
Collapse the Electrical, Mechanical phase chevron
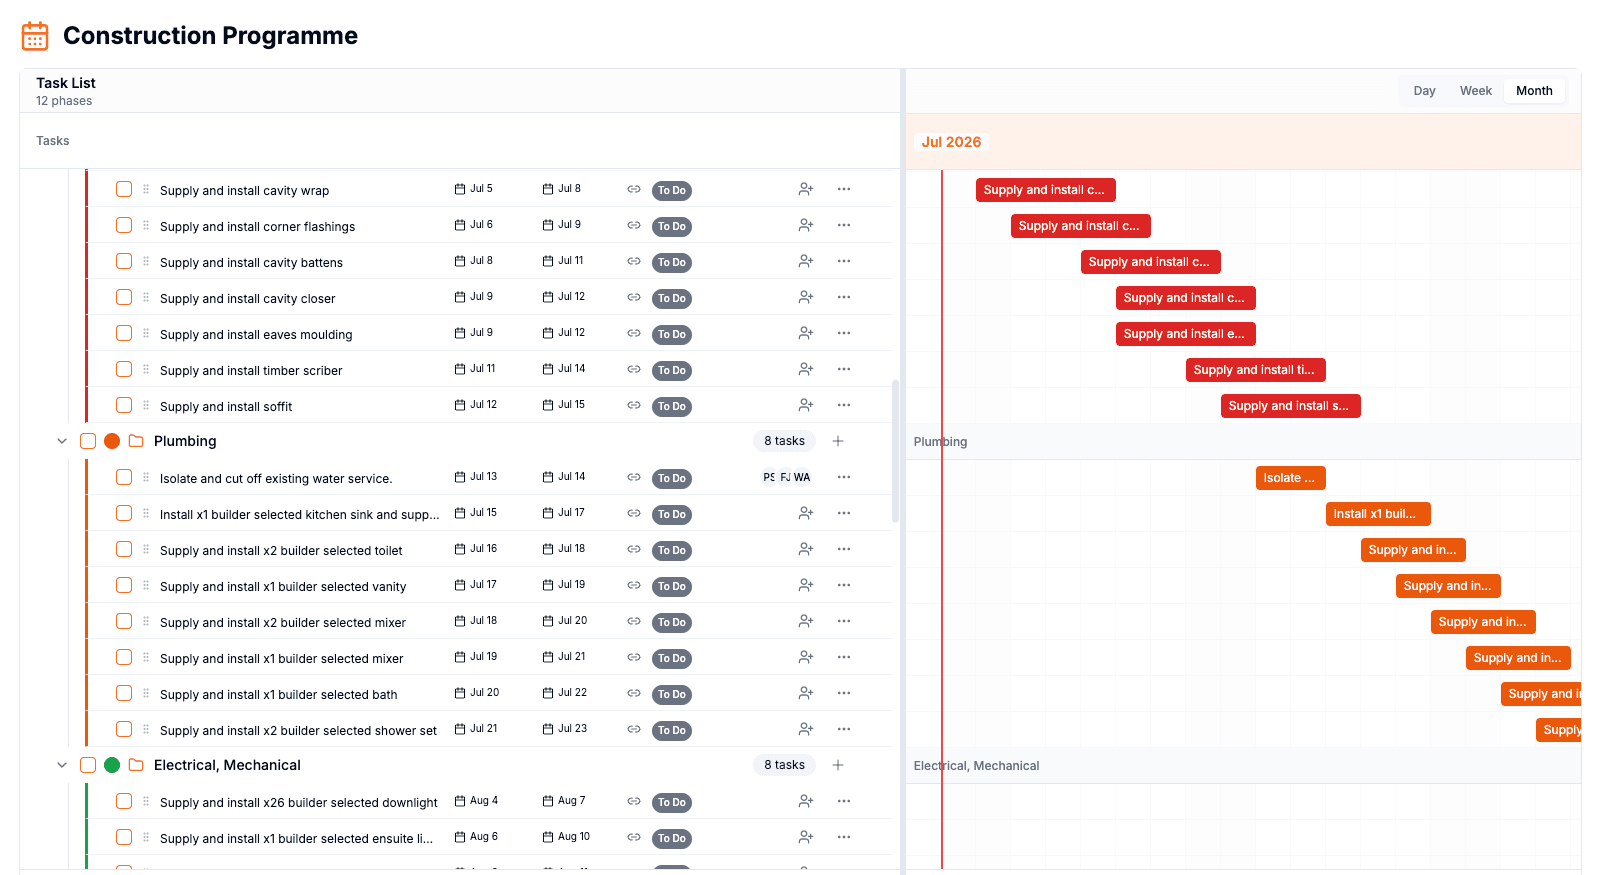tap(62, 765)
